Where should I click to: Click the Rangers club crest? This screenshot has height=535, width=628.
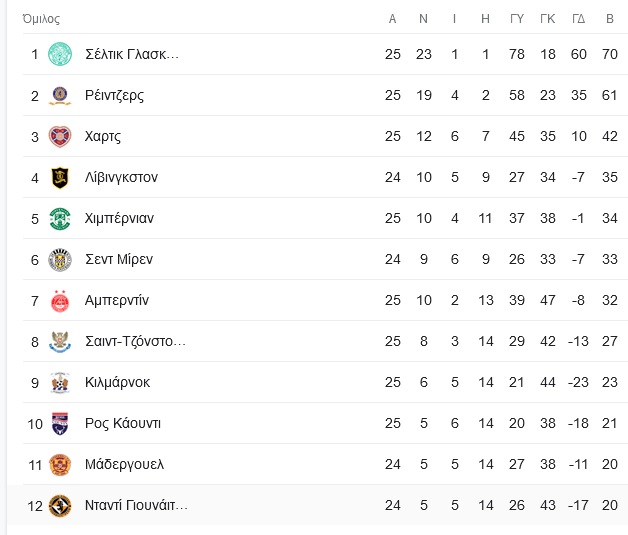pos(60,95)
